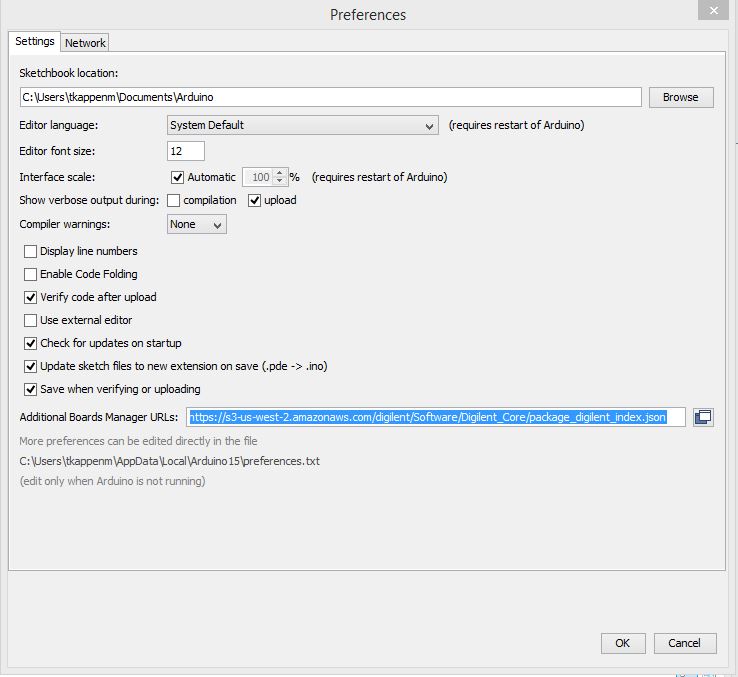The height and width of the screenshot is (677, 738).
Task: Uncheck Update sketch files to new extension
Action: (x=30, y=366)
